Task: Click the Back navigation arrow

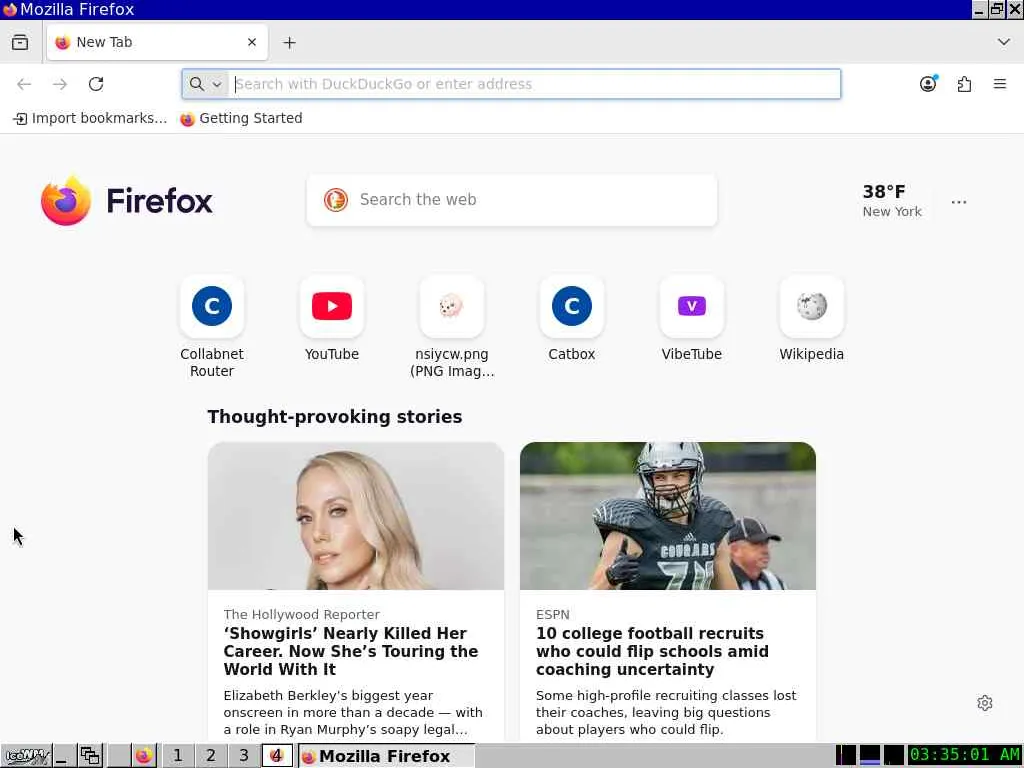Action: pyautogui.click(x=24, y=84)
